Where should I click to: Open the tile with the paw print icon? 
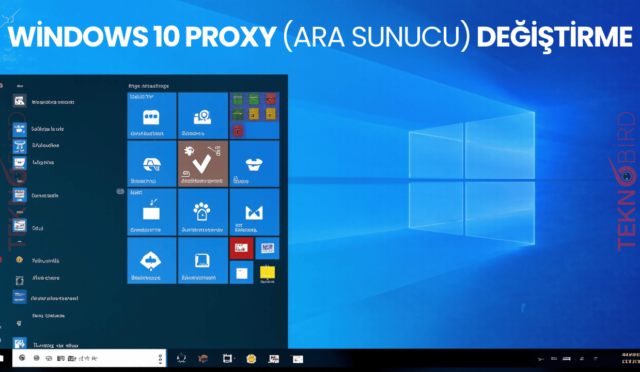tap(203, 212)
